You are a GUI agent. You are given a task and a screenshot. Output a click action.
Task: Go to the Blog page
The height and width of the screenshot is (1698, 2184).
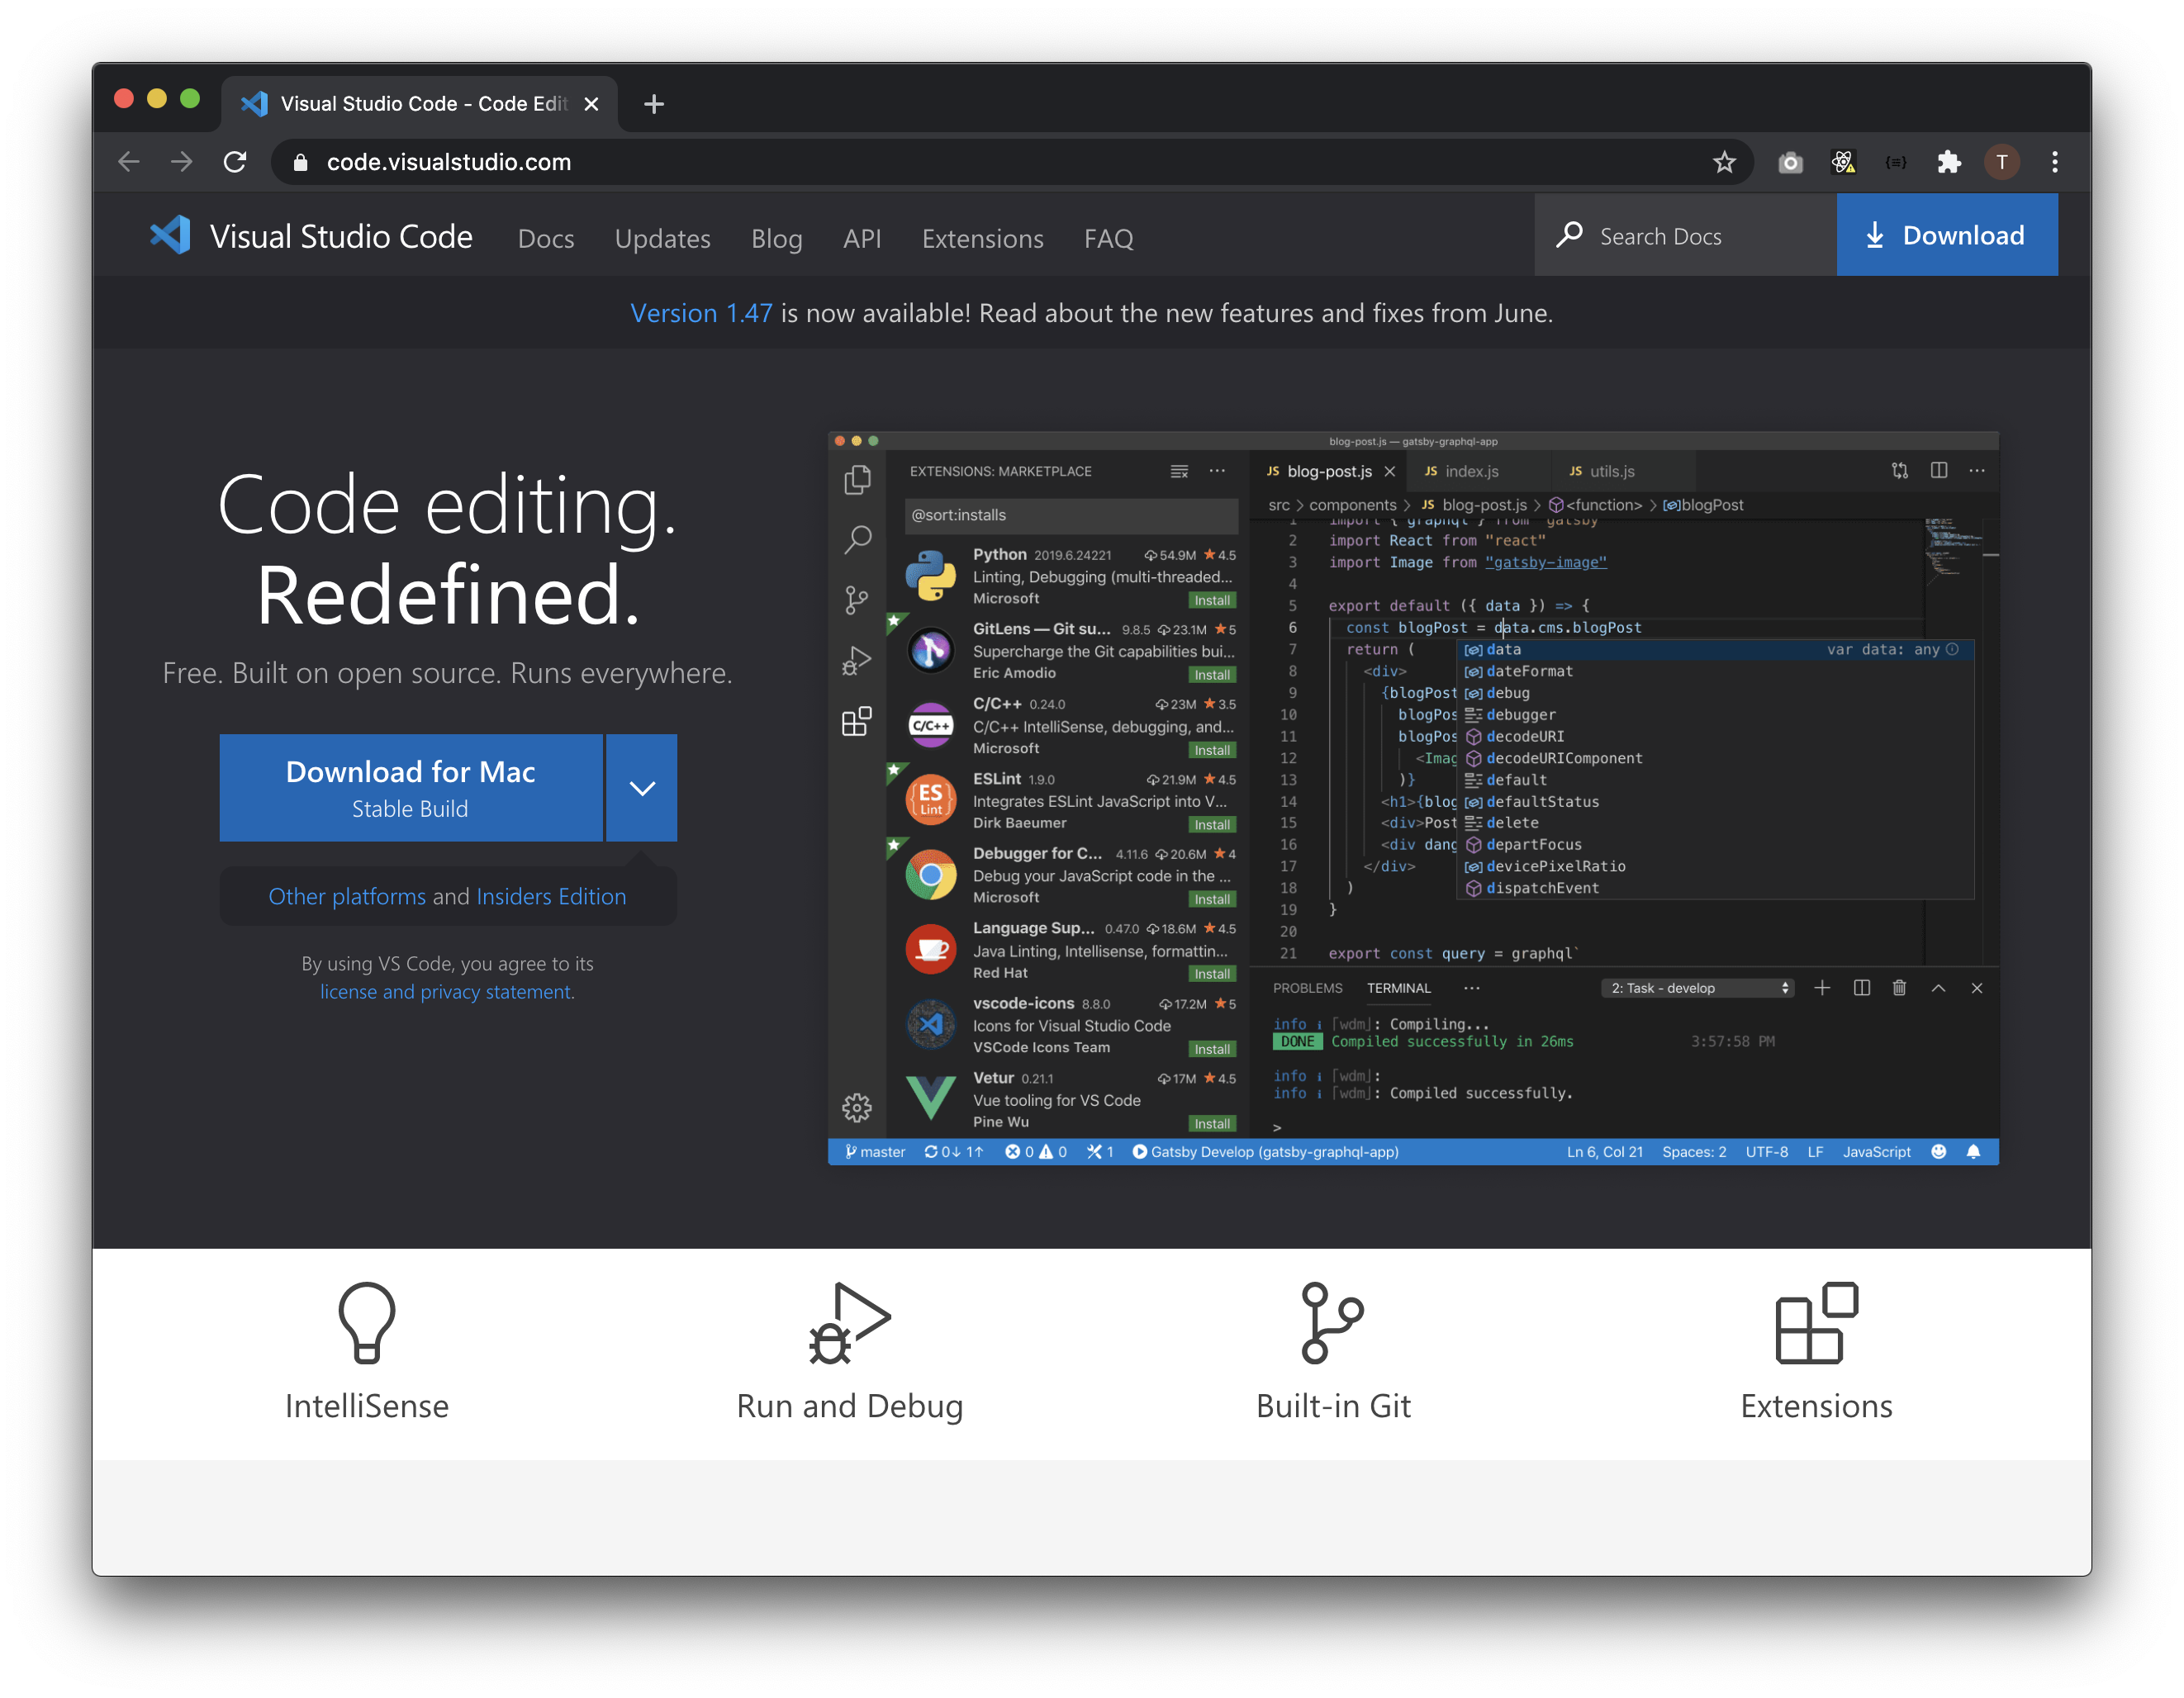[777, 238]
